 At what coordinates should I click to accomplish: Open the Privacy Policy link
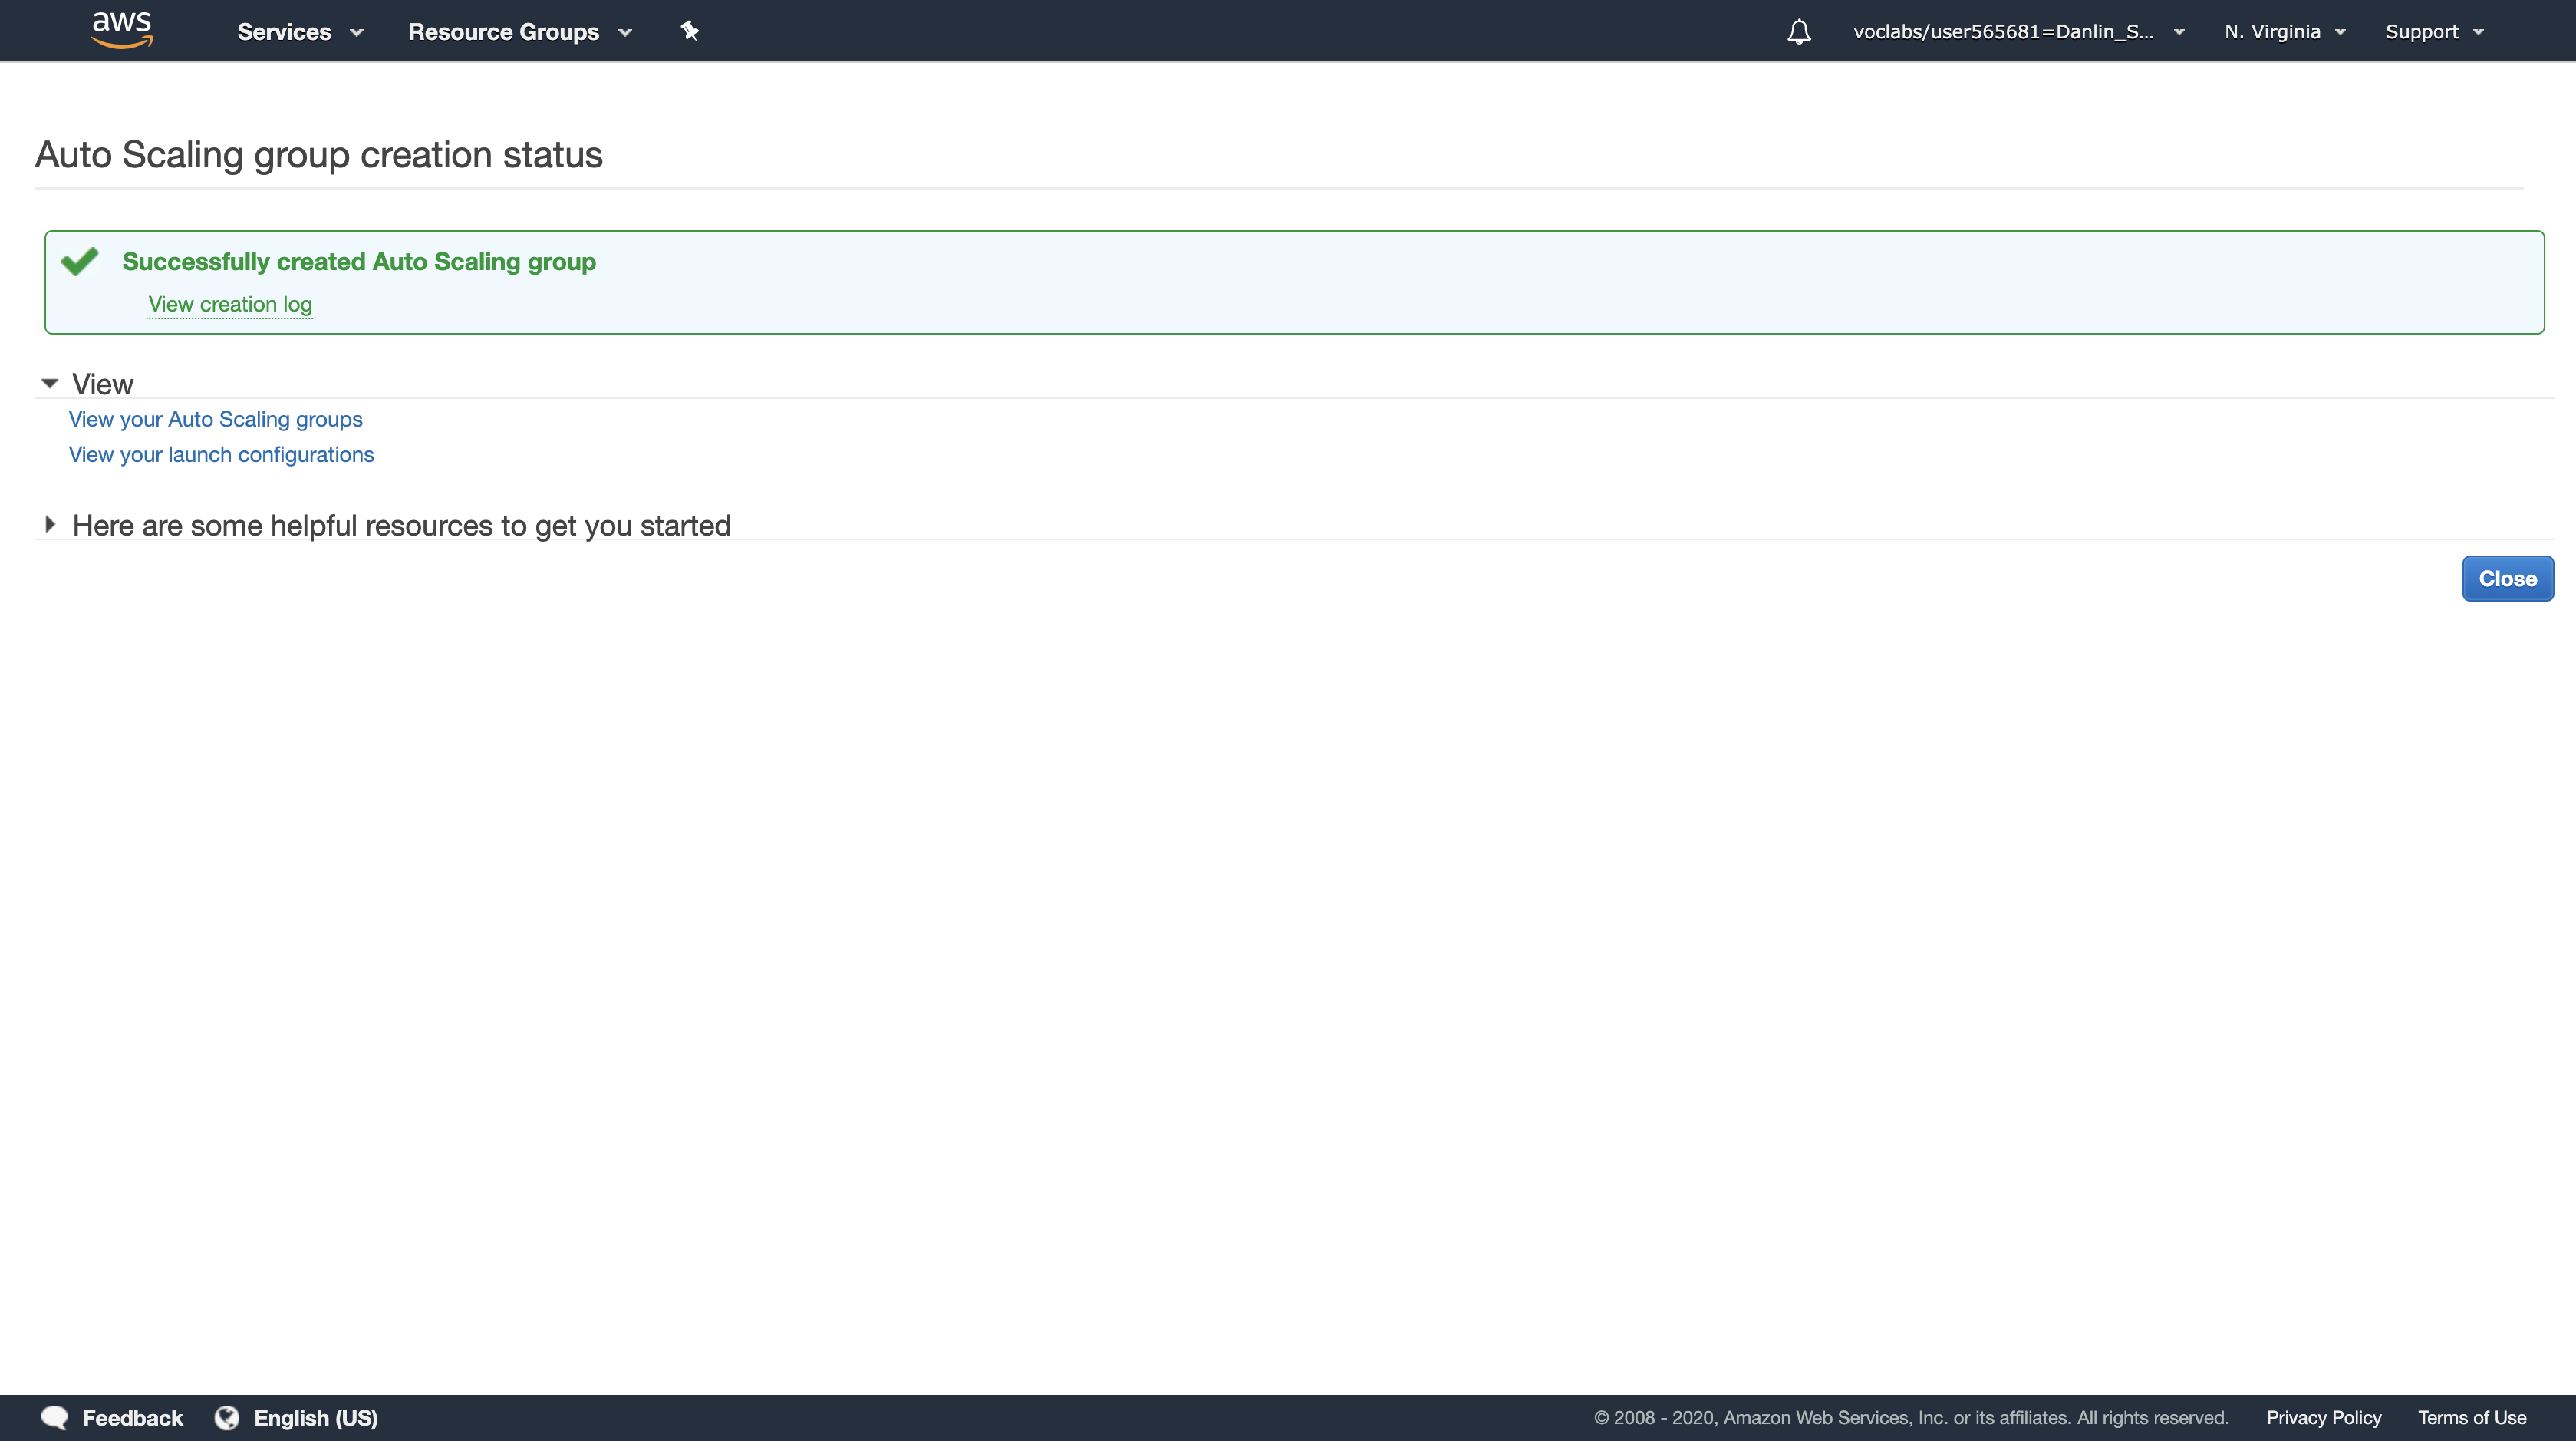pyautogui.click(x=2323, y=1417)
